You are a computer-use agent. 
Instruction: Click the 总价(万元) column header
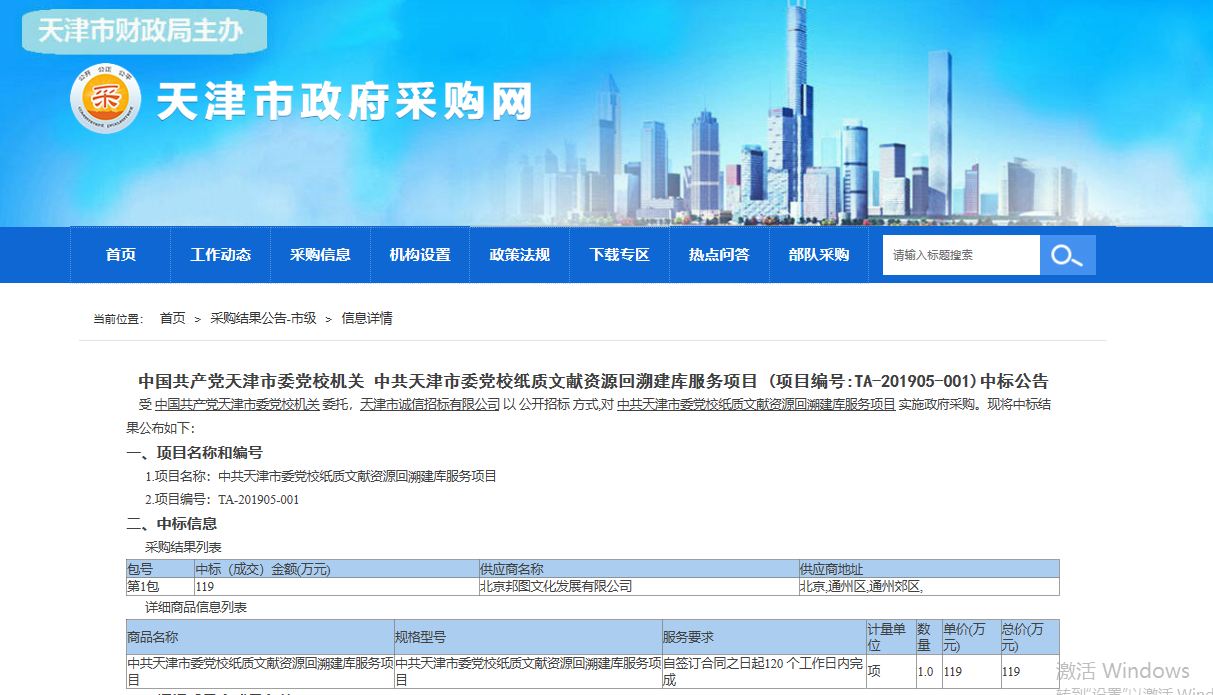tap(1029, 637)
